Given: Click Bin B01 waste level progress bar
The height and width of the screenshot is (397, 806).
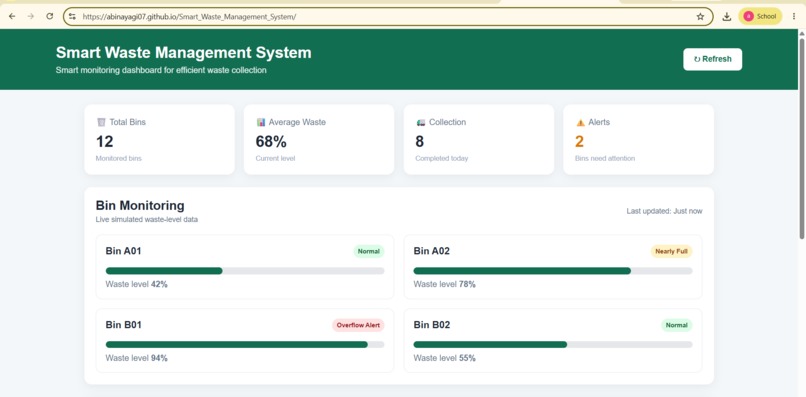Looking at the screenshot, I should (x=245, y=345).
